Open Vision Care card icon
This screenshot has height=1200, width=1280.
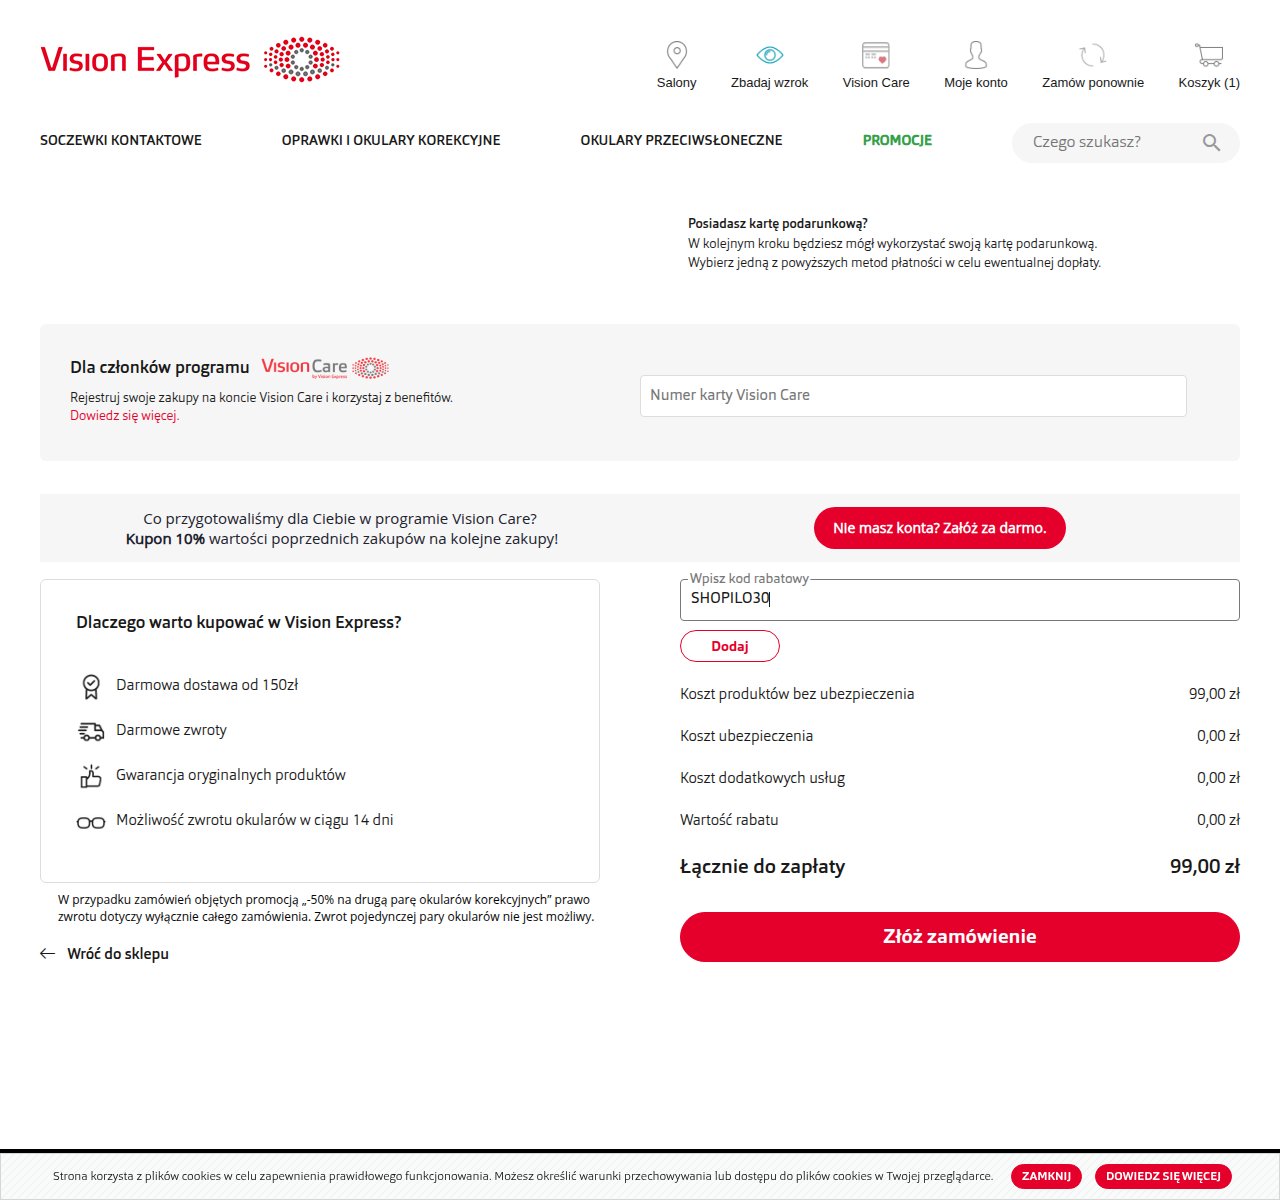876,54
